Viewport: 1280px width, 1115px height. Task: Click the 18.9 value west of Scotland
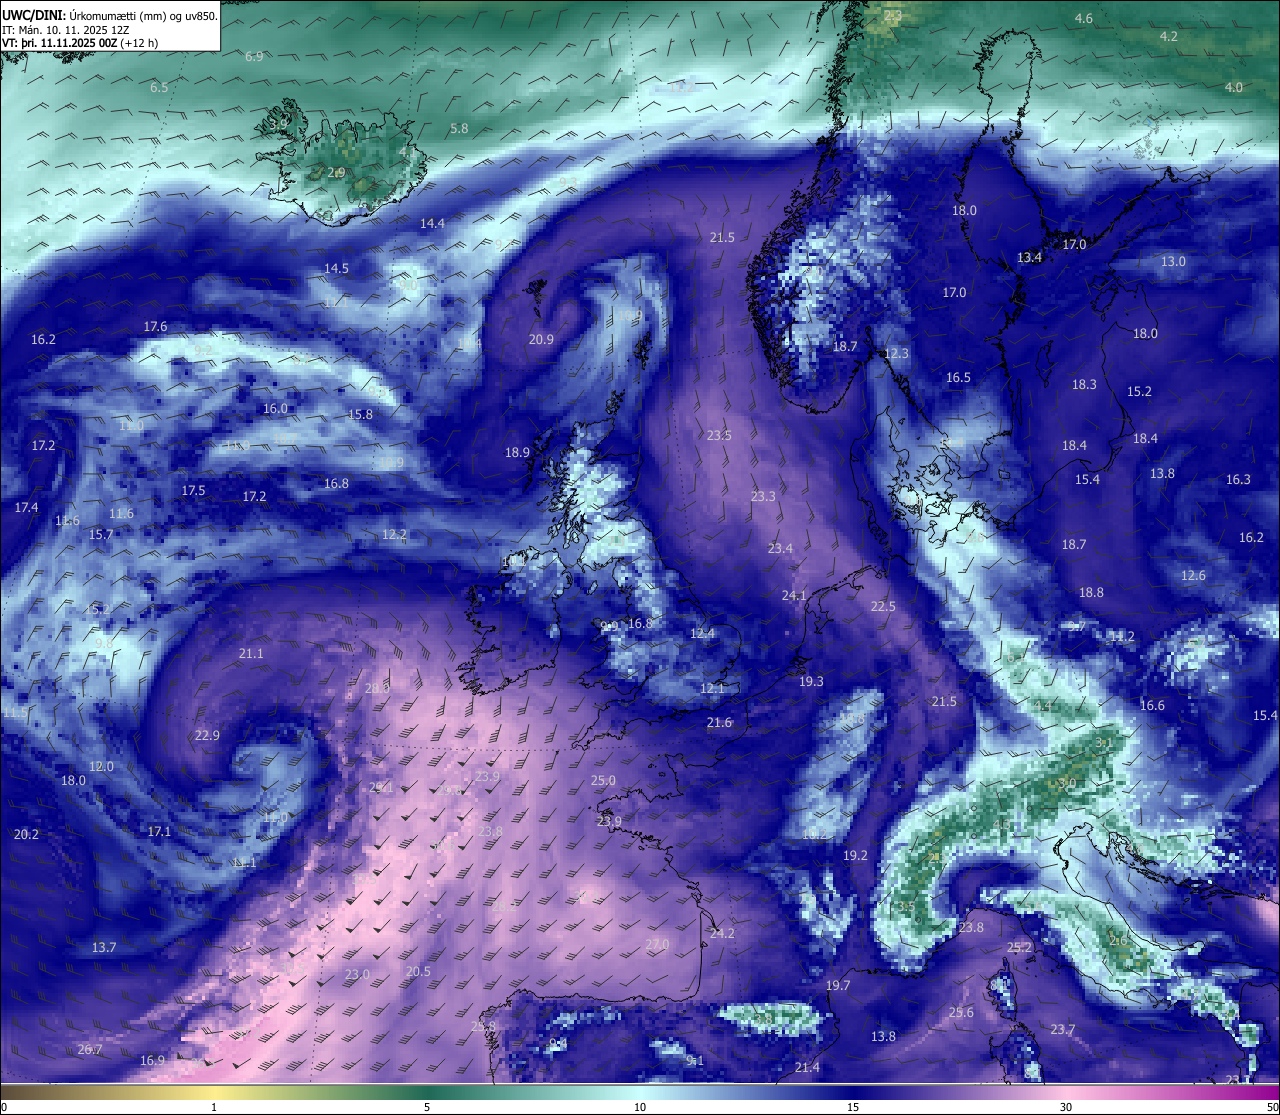(517, 453)
